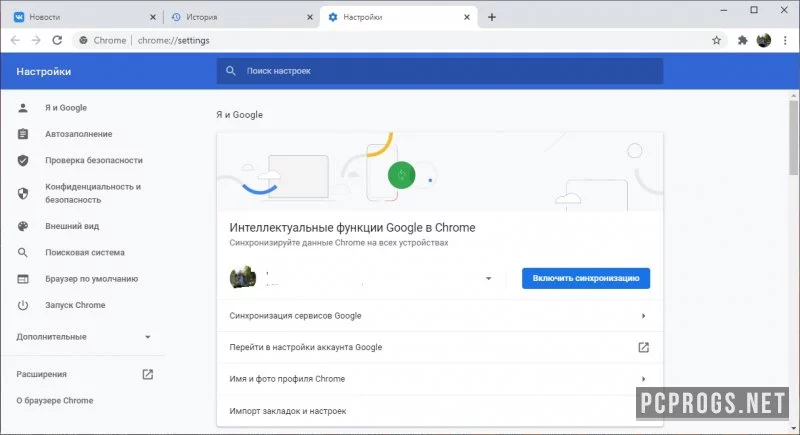The width and height of the screenshot is (800, 435).
Task: Open Перейти в настройки аккаунта Google
Action: 440,347
